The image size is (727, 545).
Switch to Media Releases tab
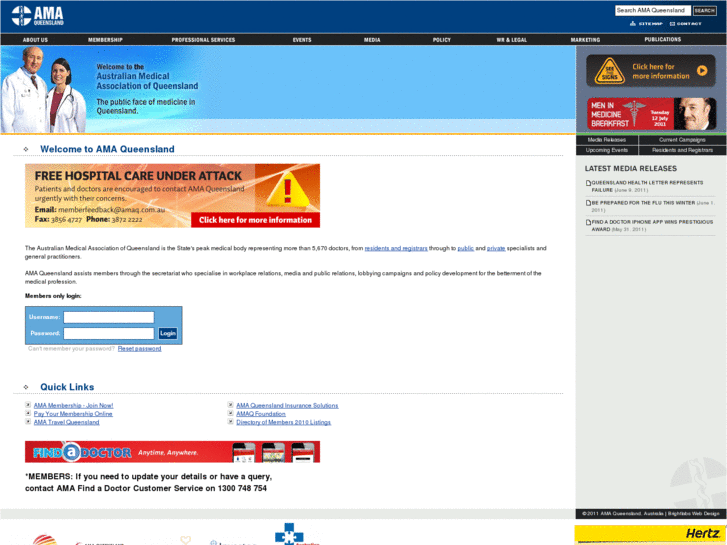[607, 140]
